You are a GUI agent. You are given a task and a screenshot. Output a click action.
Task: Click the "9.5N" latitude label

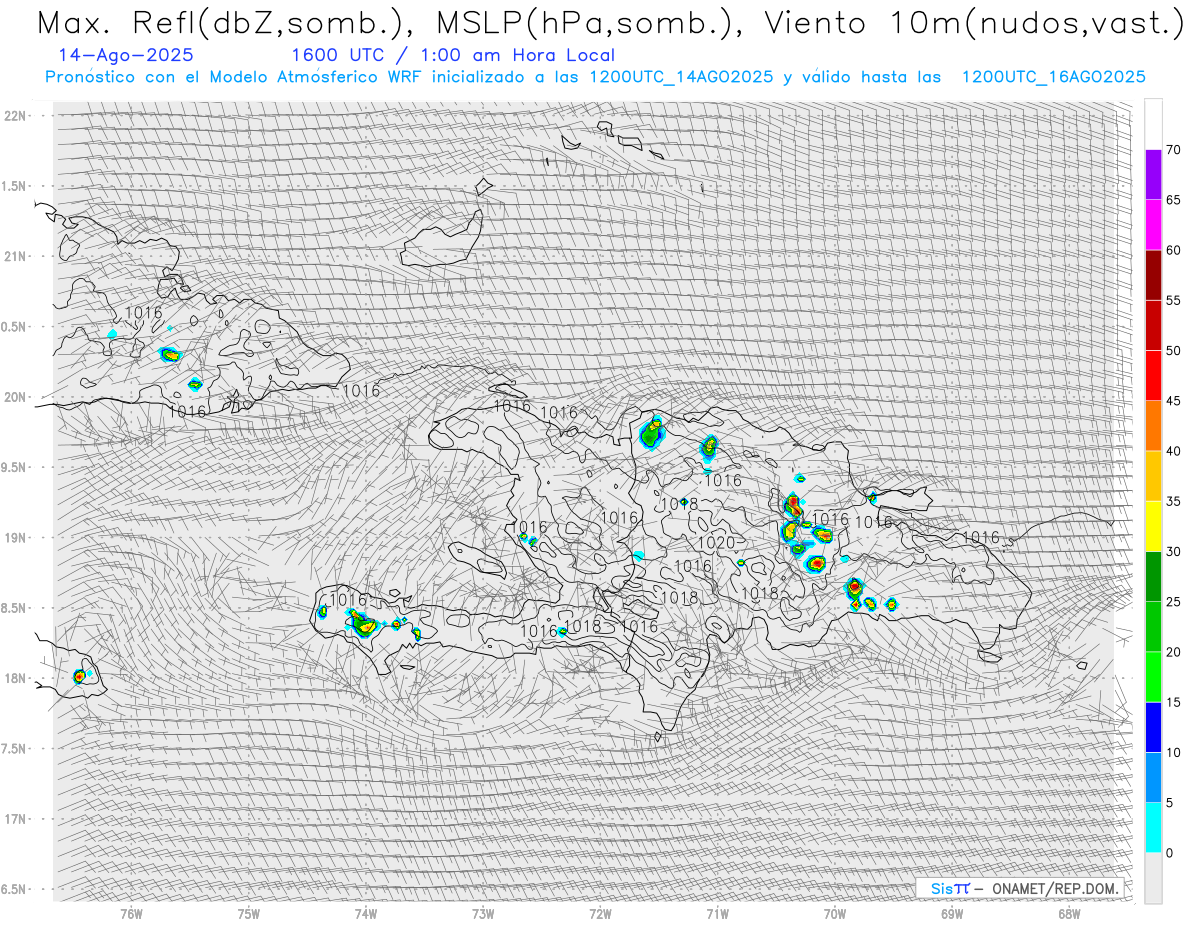(13, 467)
